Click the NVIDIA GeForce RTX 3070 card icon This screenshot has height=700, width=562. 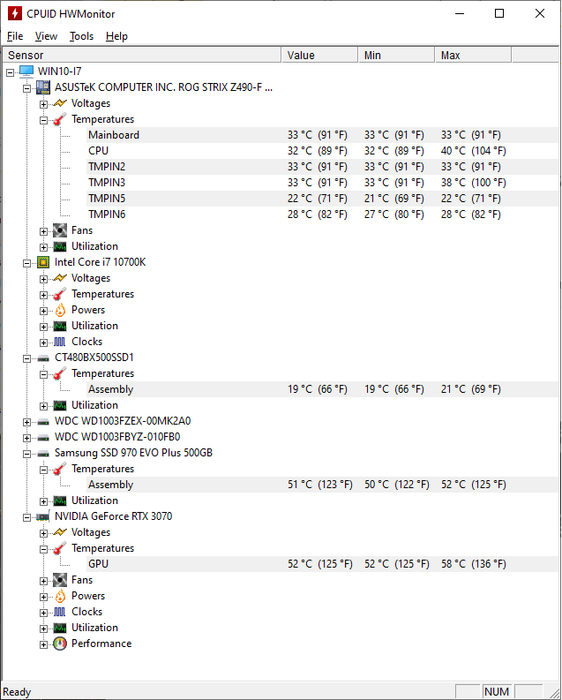coord(43,517)
